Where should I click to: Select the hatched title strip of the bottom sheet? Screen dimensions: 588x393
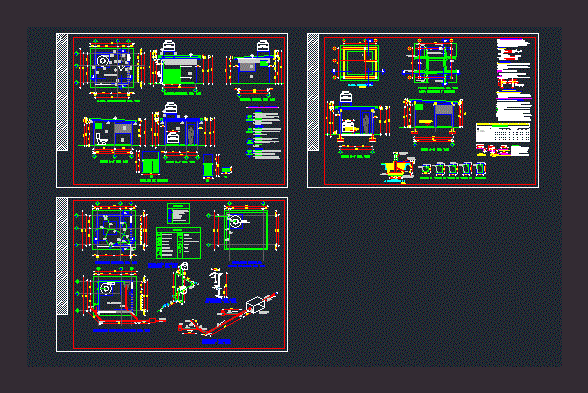[x=63, y=256]
